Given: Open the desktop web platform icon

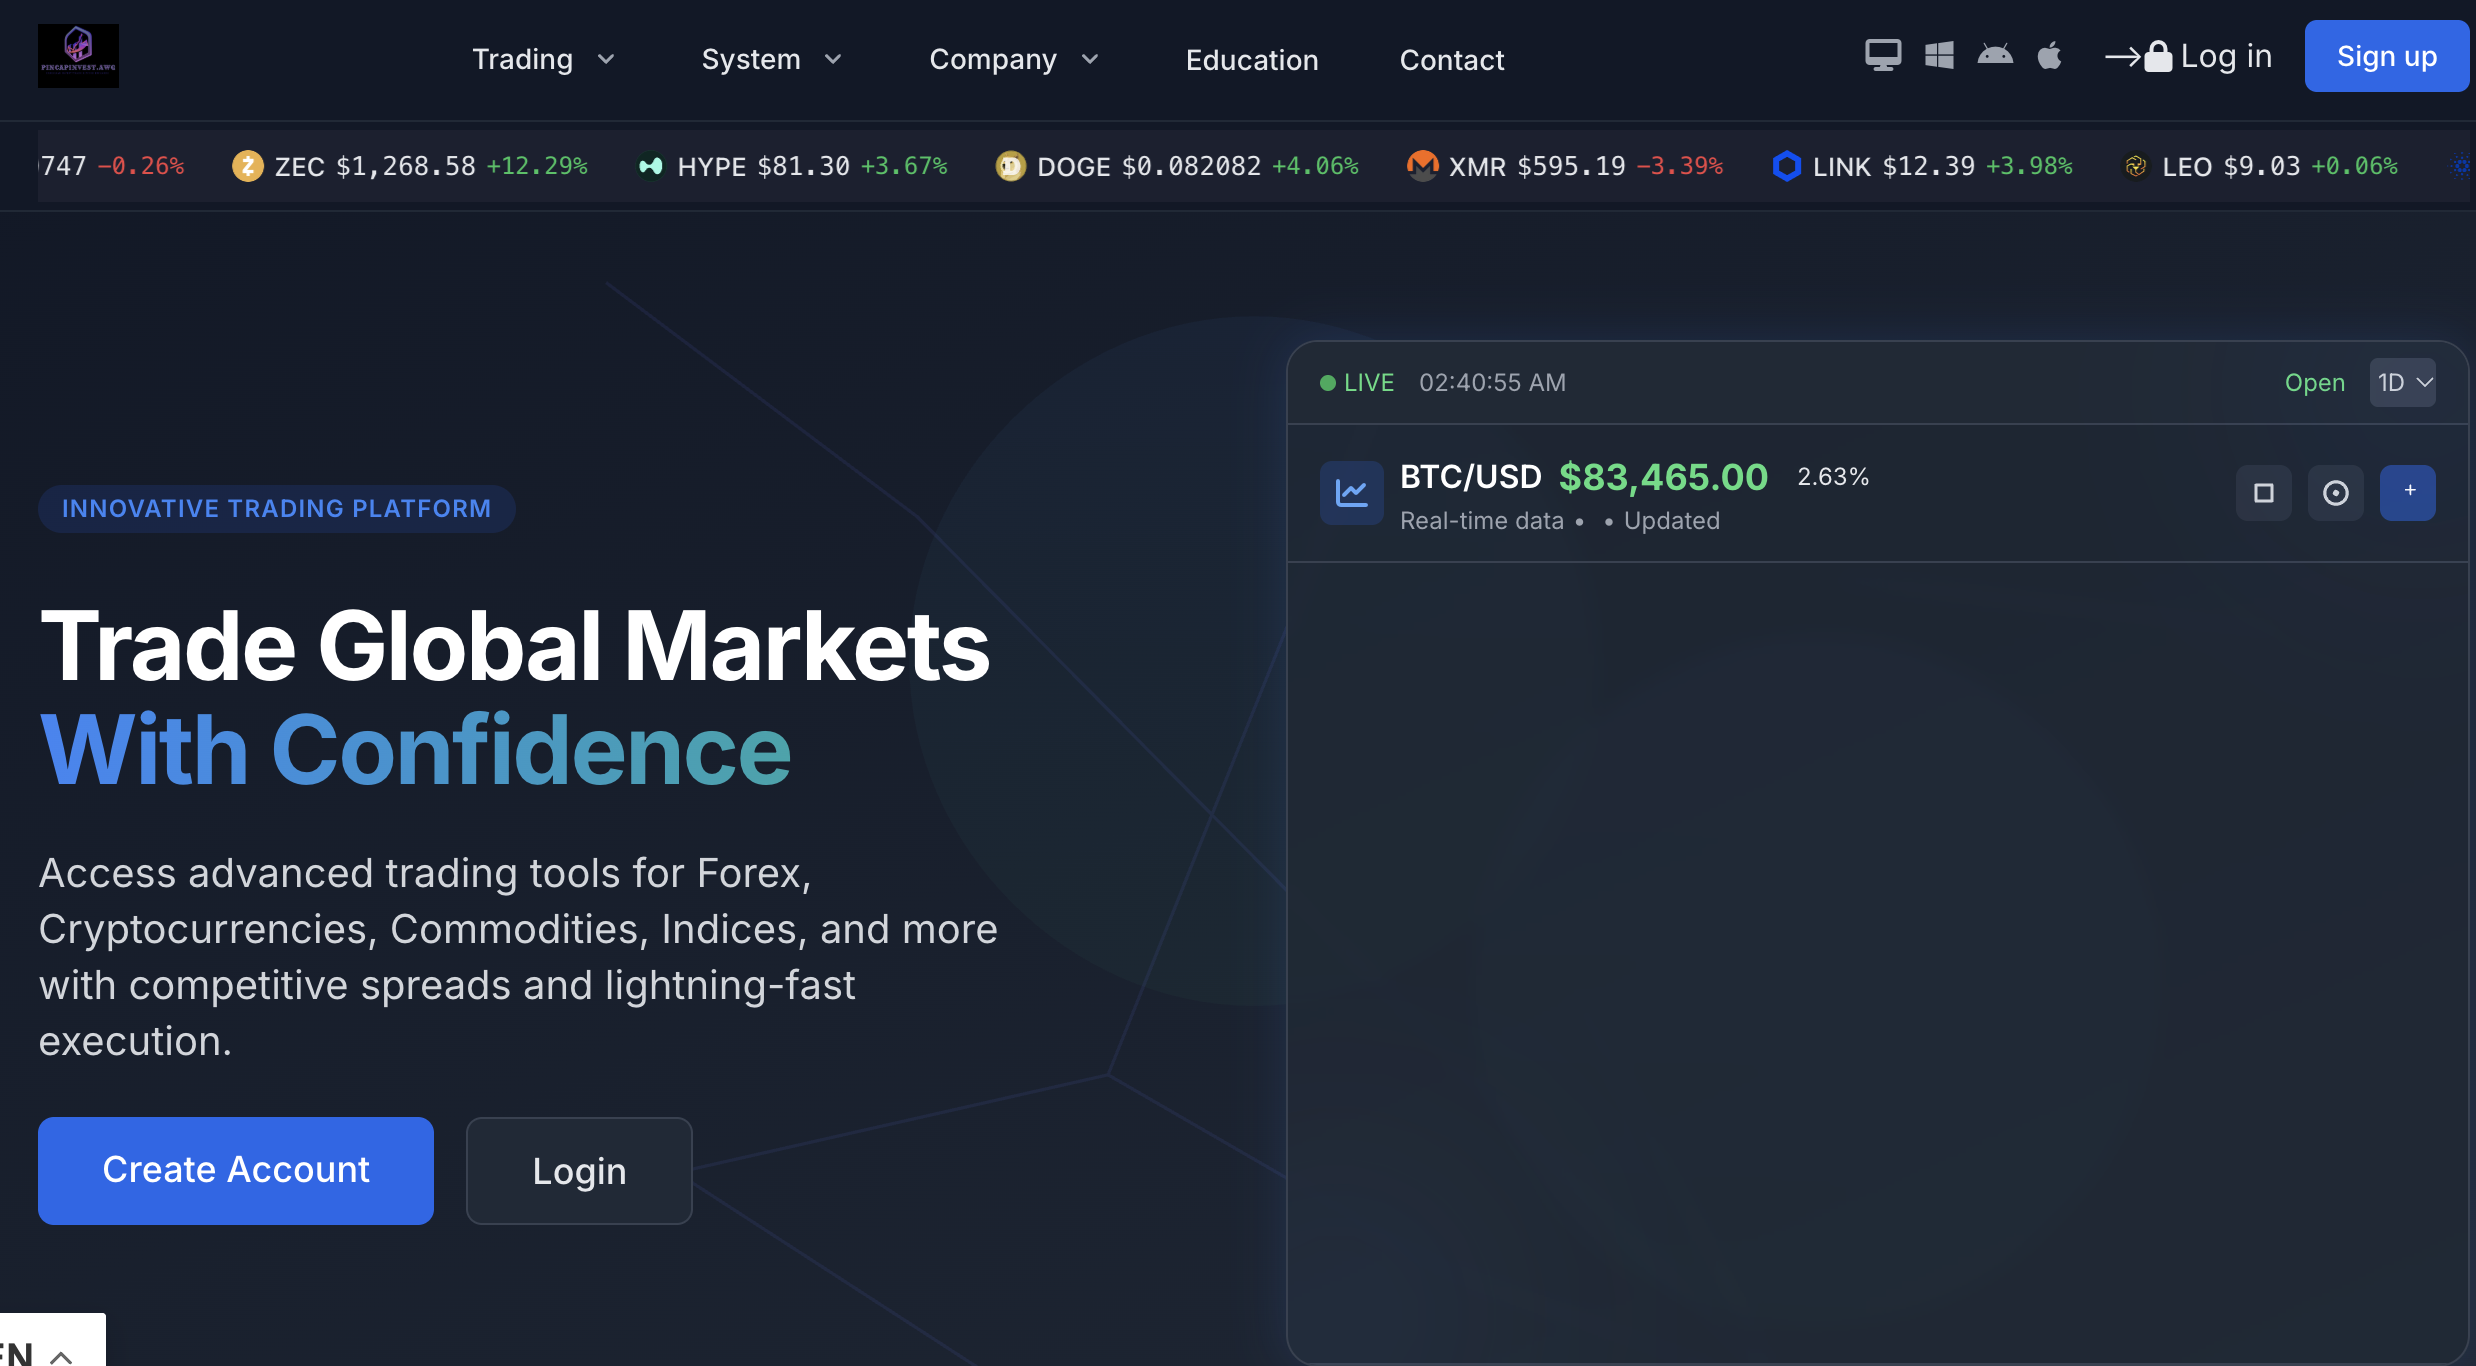Looking at the screenshot, I should tap(1883, 55).
